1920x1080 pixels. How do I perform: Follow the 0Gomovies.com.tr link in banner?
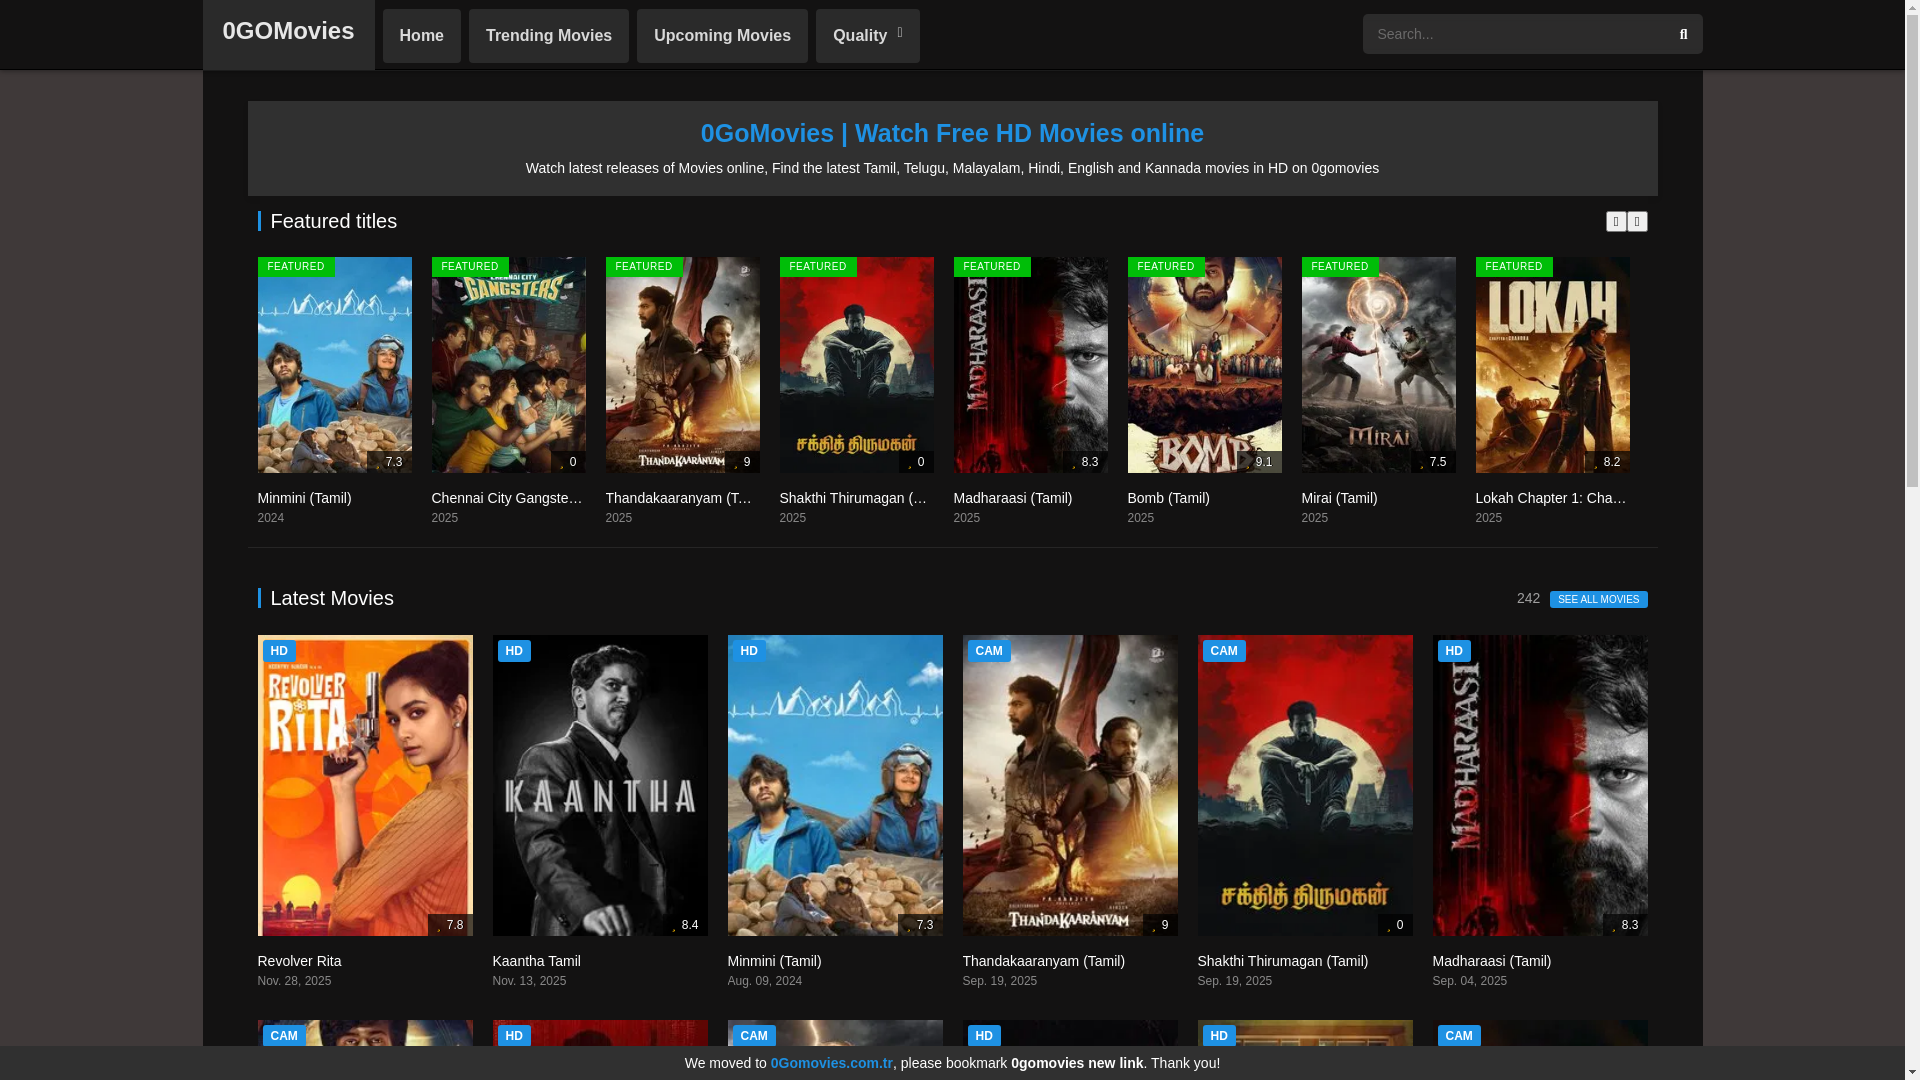click(831, 1063)
